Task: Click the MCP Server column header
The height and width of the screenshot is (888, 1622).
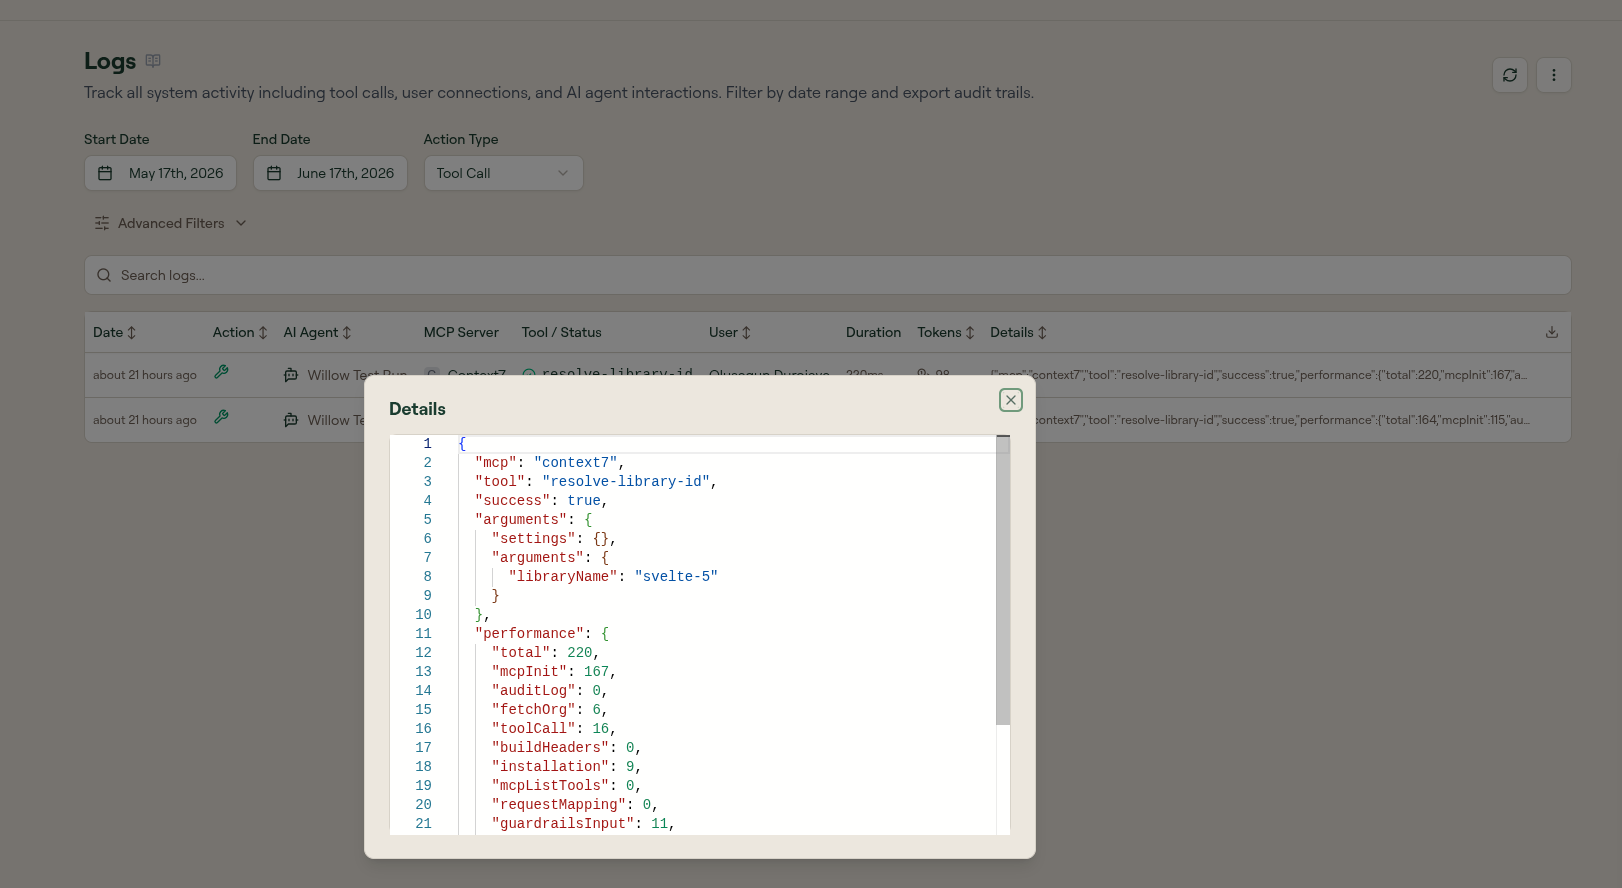Action: pyautogui.click(x=461, y=332)
